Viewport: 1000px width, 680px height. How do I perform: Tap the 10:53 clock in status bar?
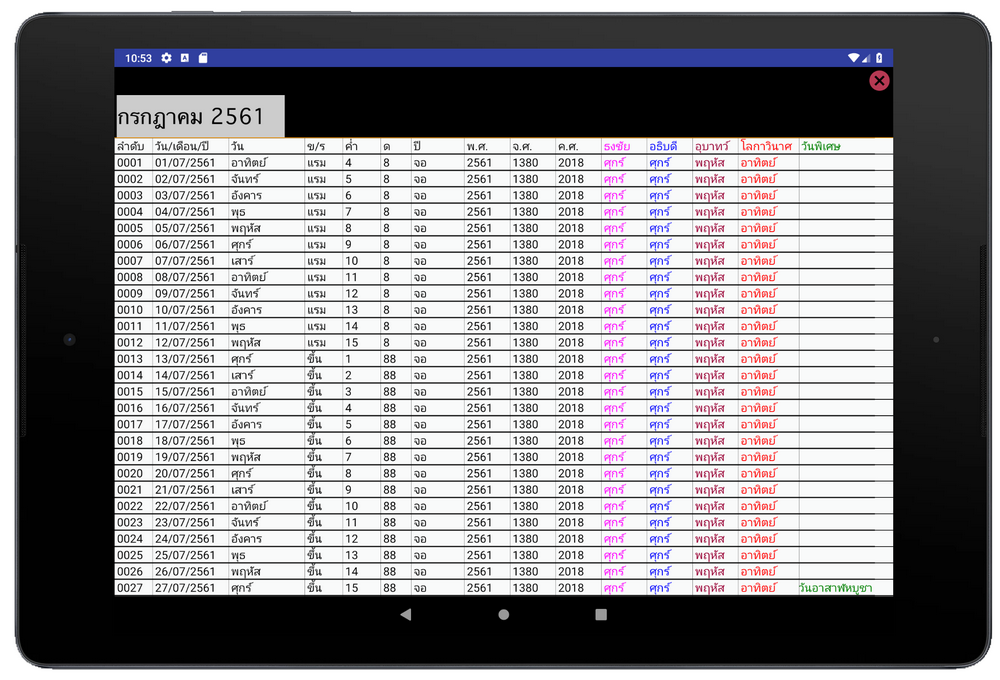click(x=138, y=58)
